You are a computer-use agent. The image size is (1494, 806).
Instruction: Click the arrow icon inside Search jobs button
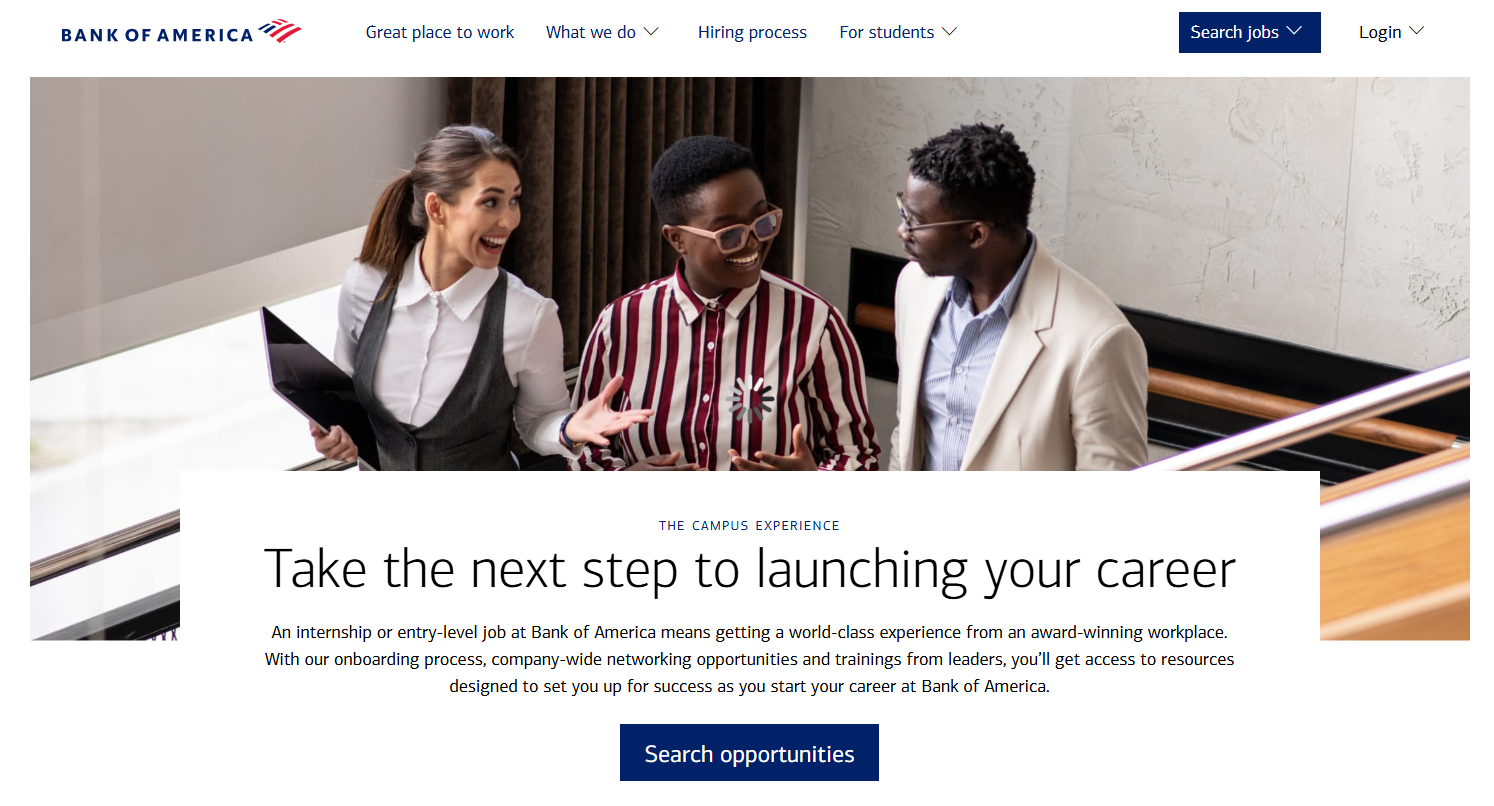point(1294,31)
